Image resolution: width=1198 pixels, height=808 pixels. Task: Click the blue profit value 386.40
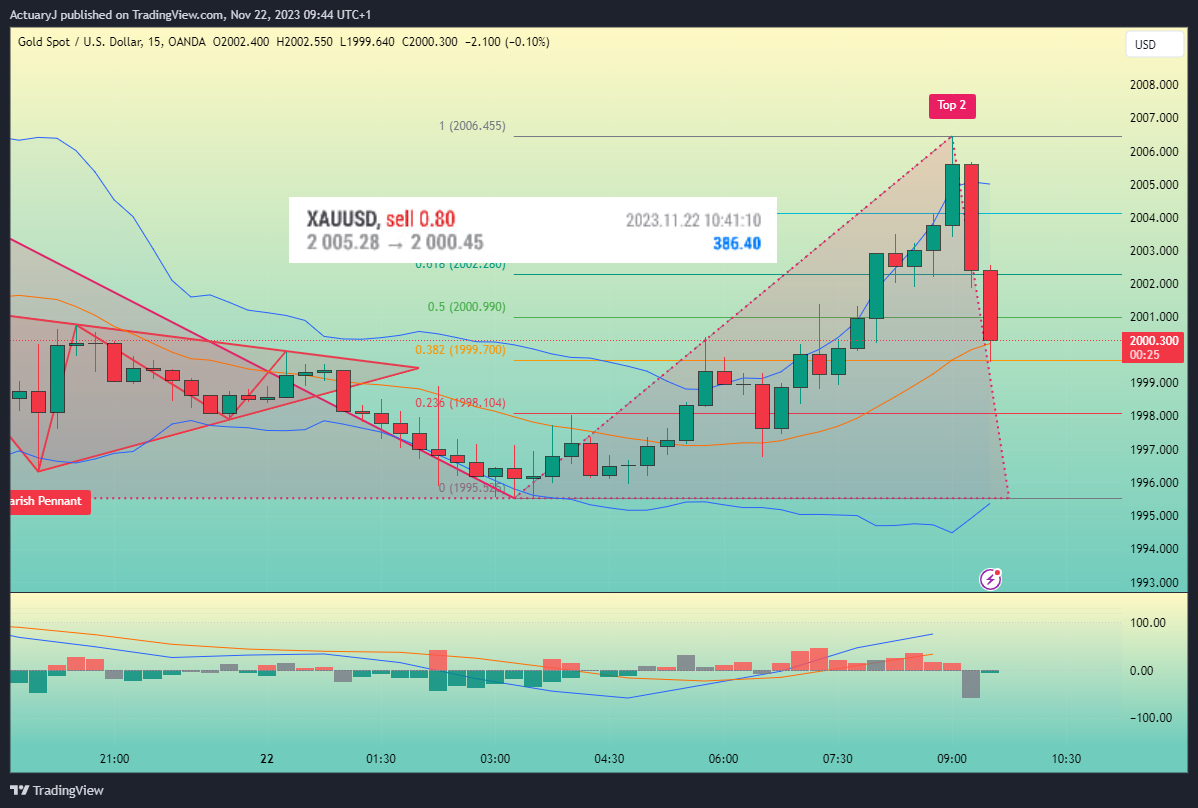pos(737,244)
